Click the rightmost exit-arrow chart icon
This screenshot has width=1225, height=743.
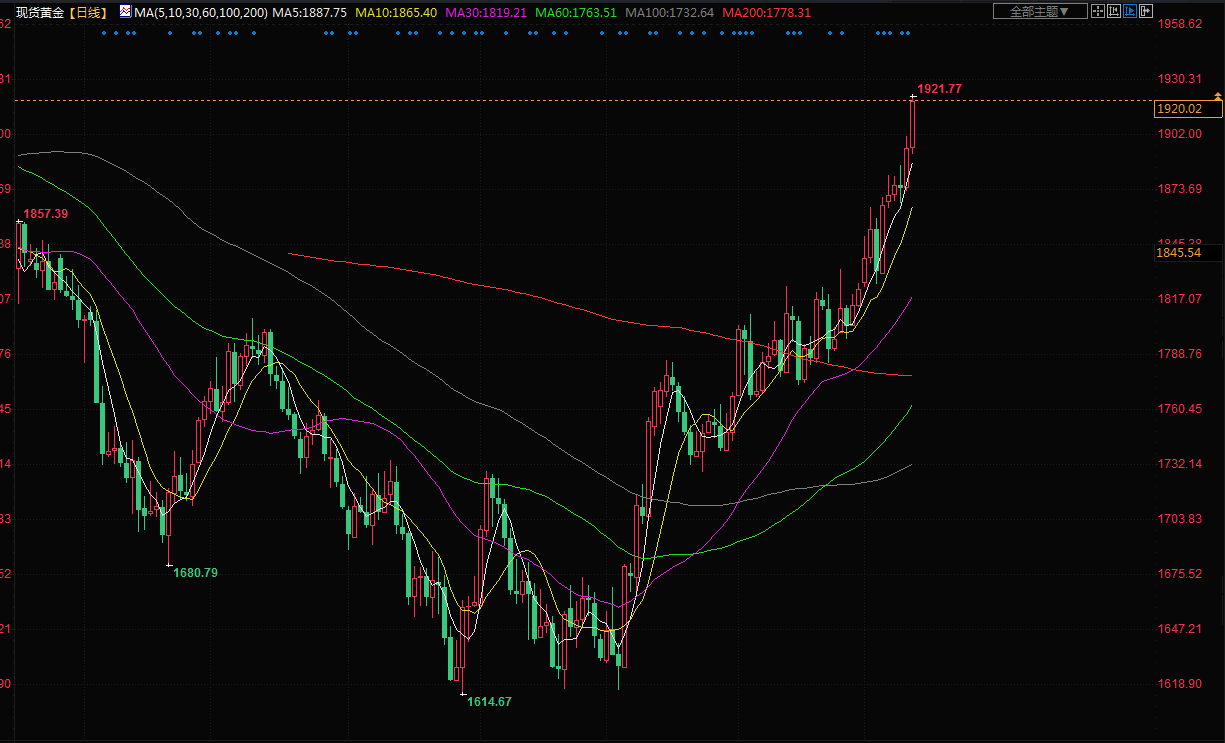(1146, 11)
